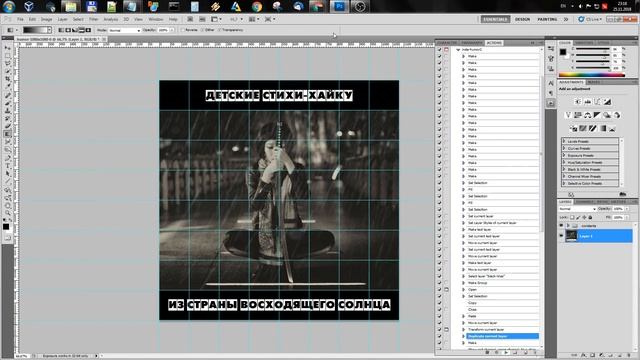Select the Duplicate current layer step
Image resolution: width=640 pixels, height=360 pixels.
point(502,336)
